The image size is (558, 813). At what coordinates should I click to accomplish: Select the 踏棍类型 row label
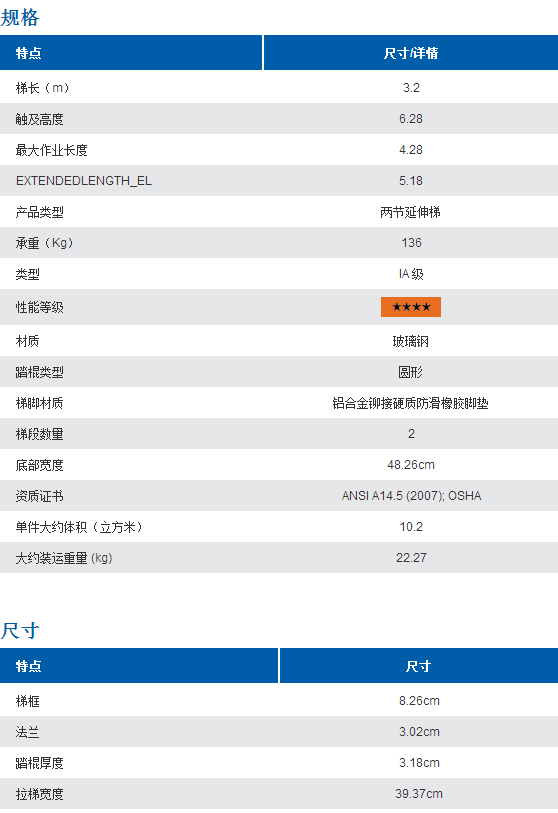[39, 372]
